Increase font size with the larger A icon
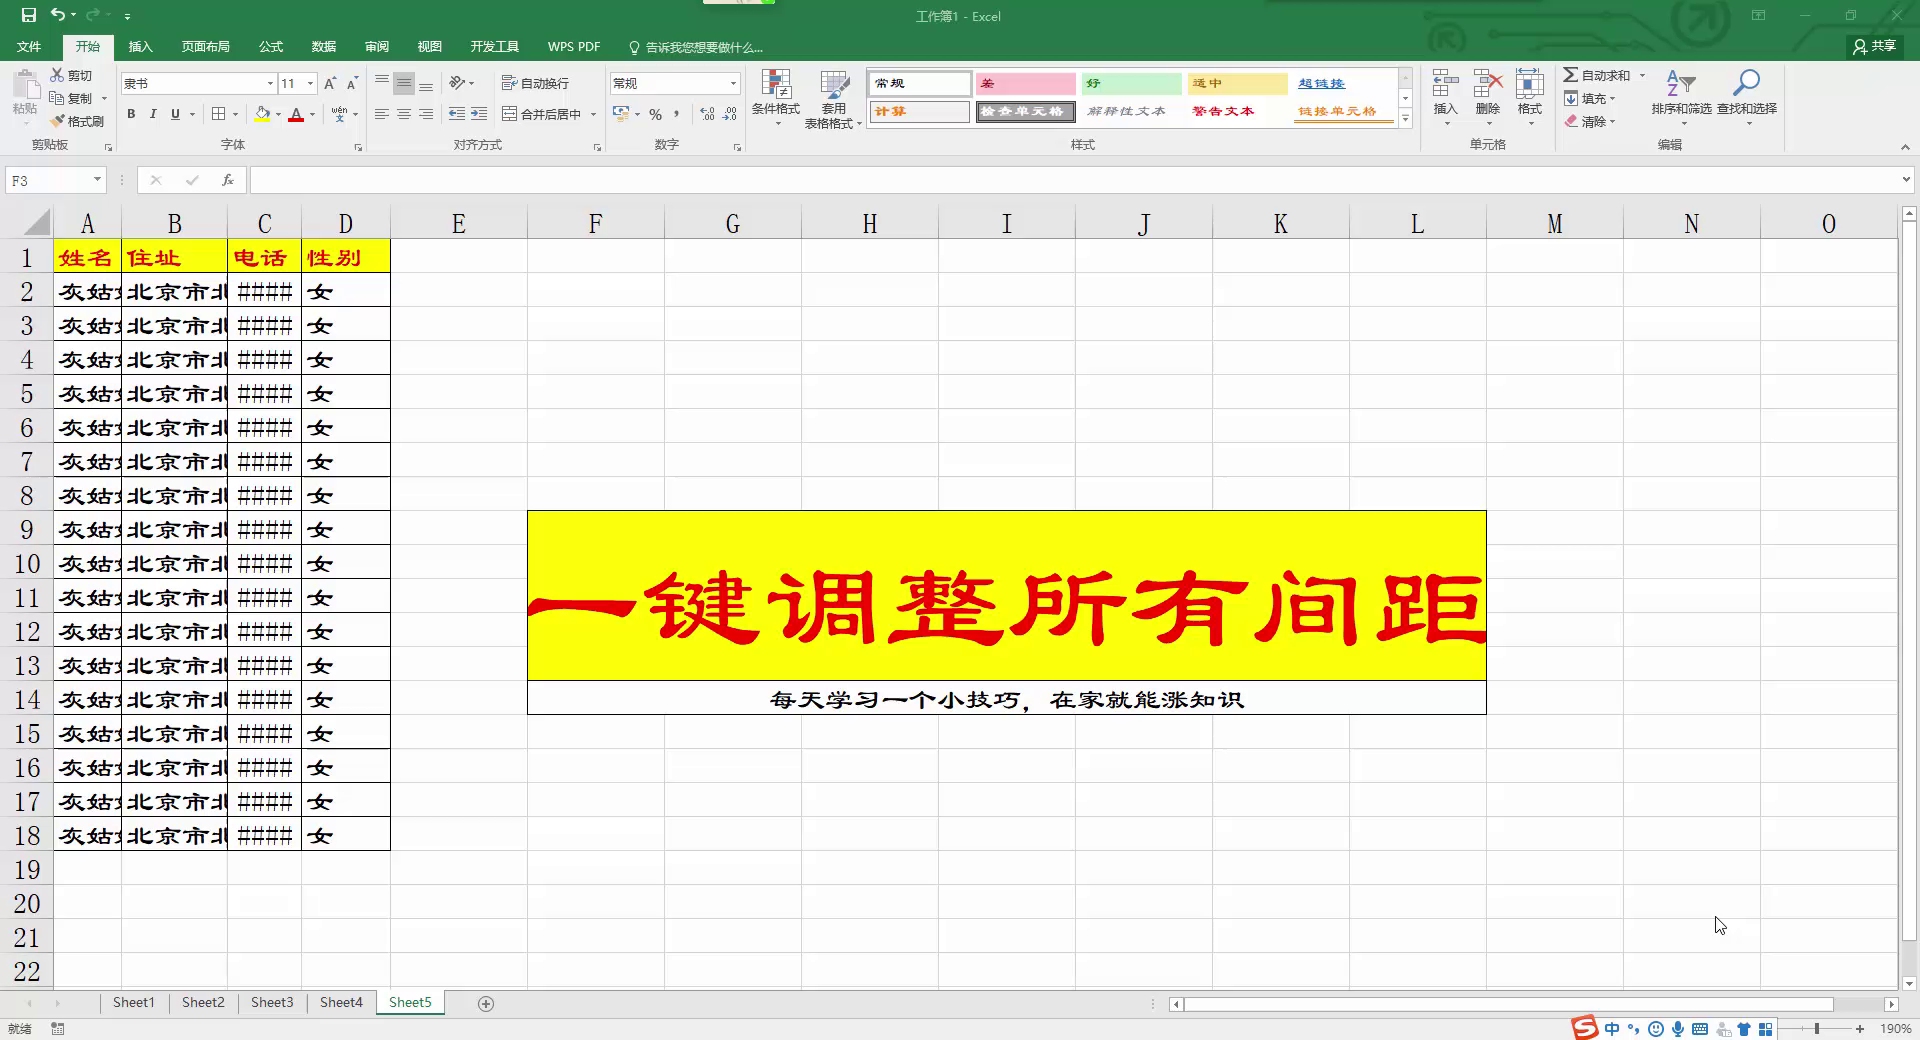Image resolution: width=1920 pixels, height=1040 pixels. click(330, 83)
